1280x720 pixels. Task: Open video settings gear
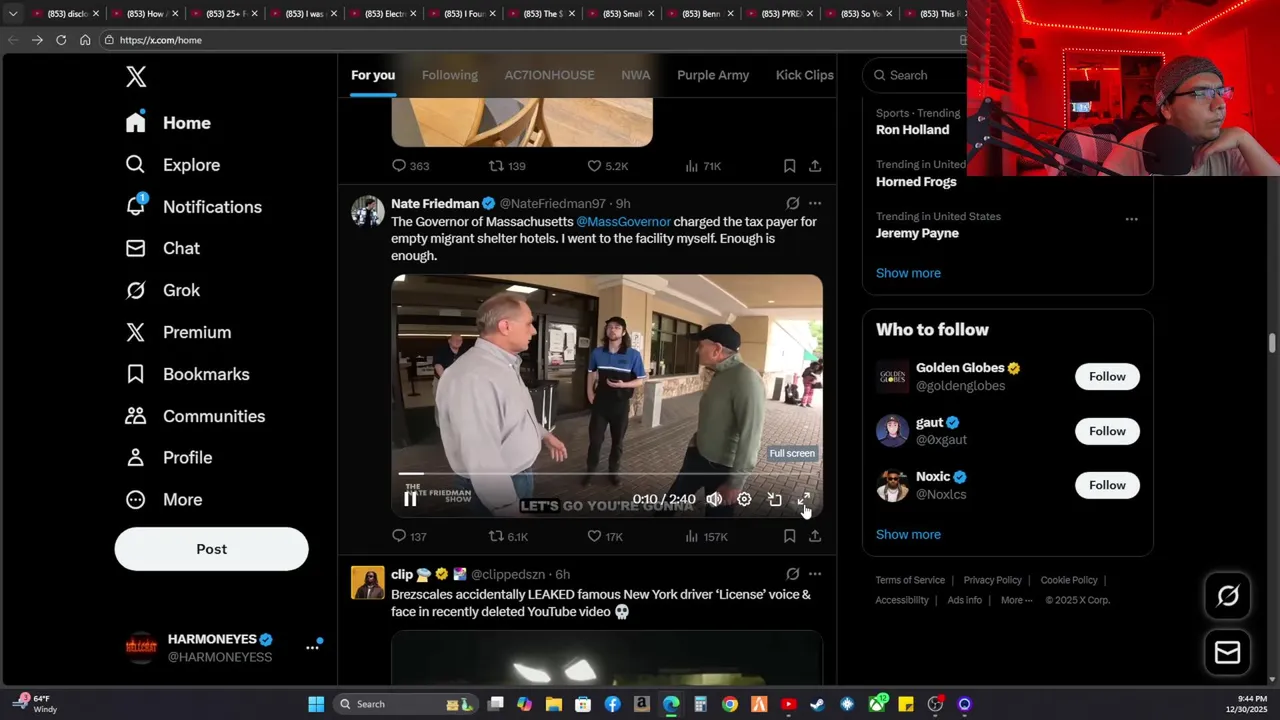744,499
